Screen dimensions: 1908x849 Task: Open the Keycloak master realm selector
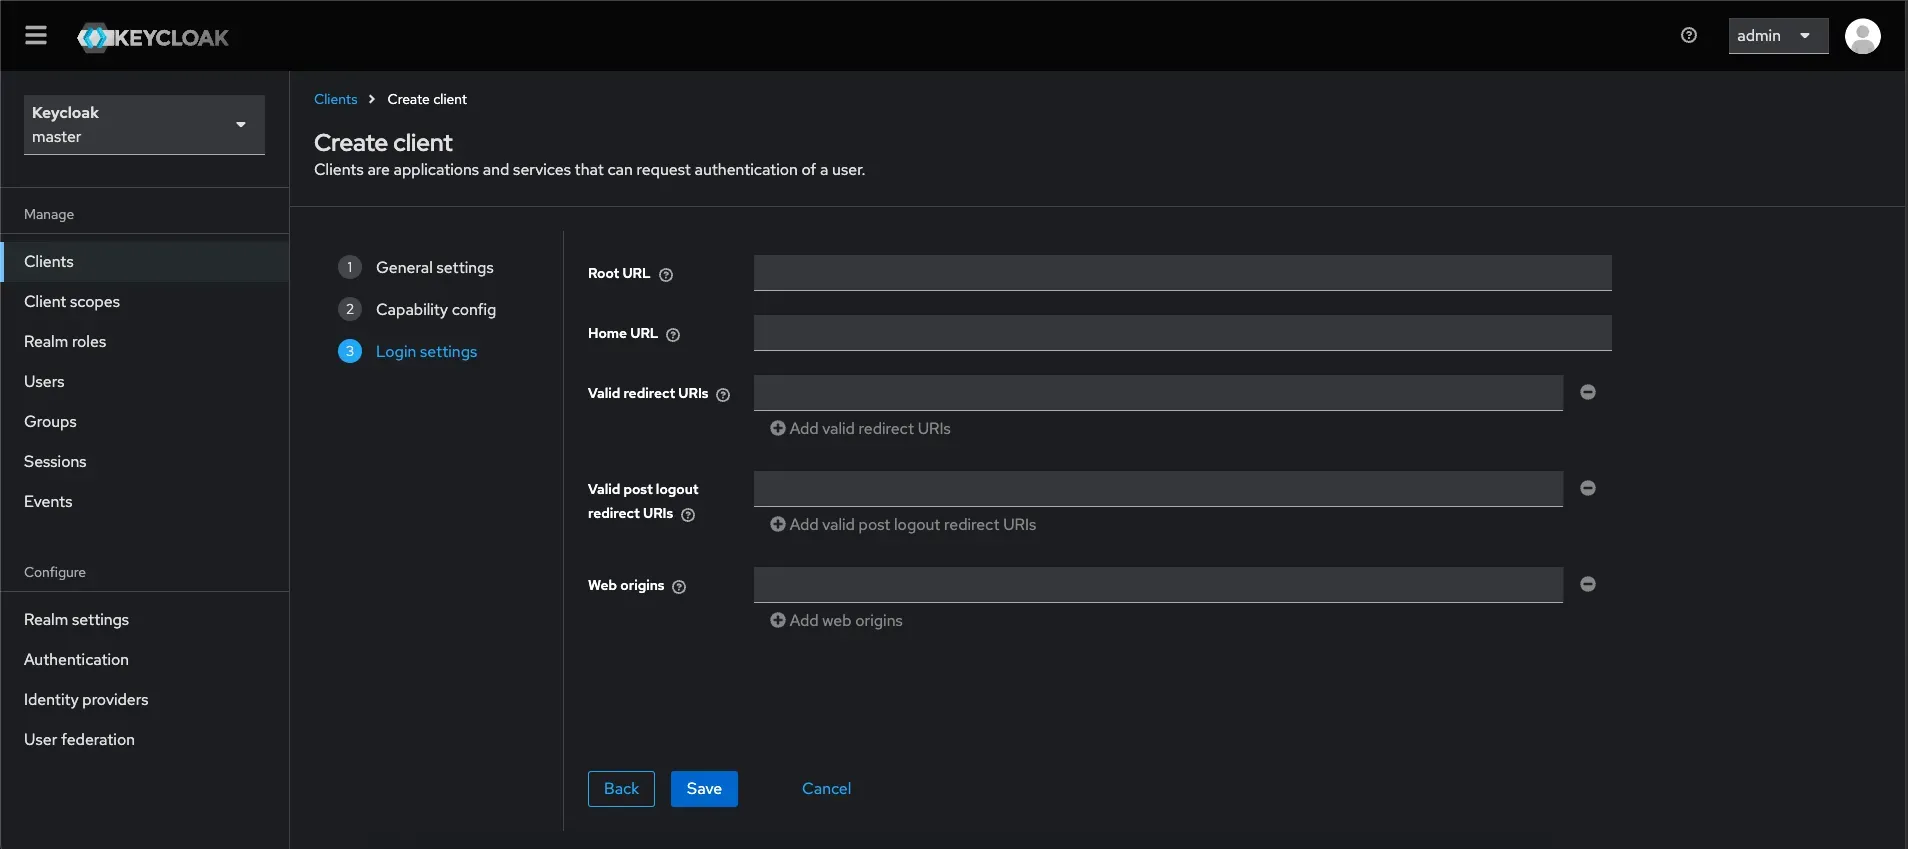144,125
